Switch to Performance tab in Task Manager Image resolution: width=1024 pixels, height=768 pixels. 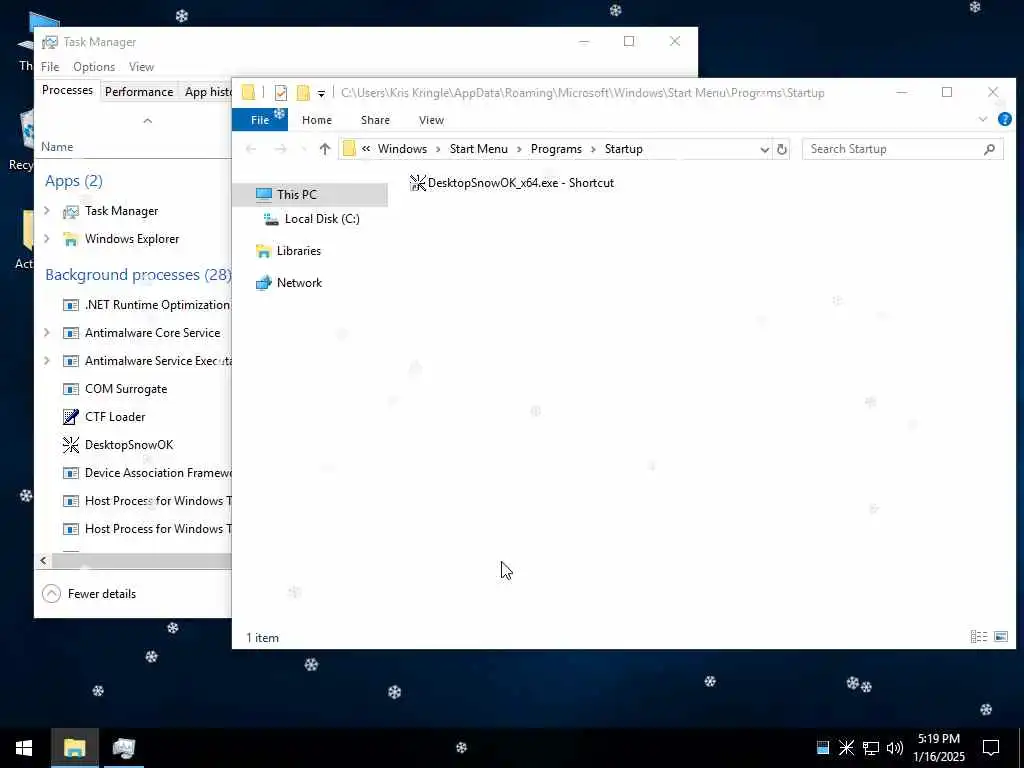click(x=139, y=91)
